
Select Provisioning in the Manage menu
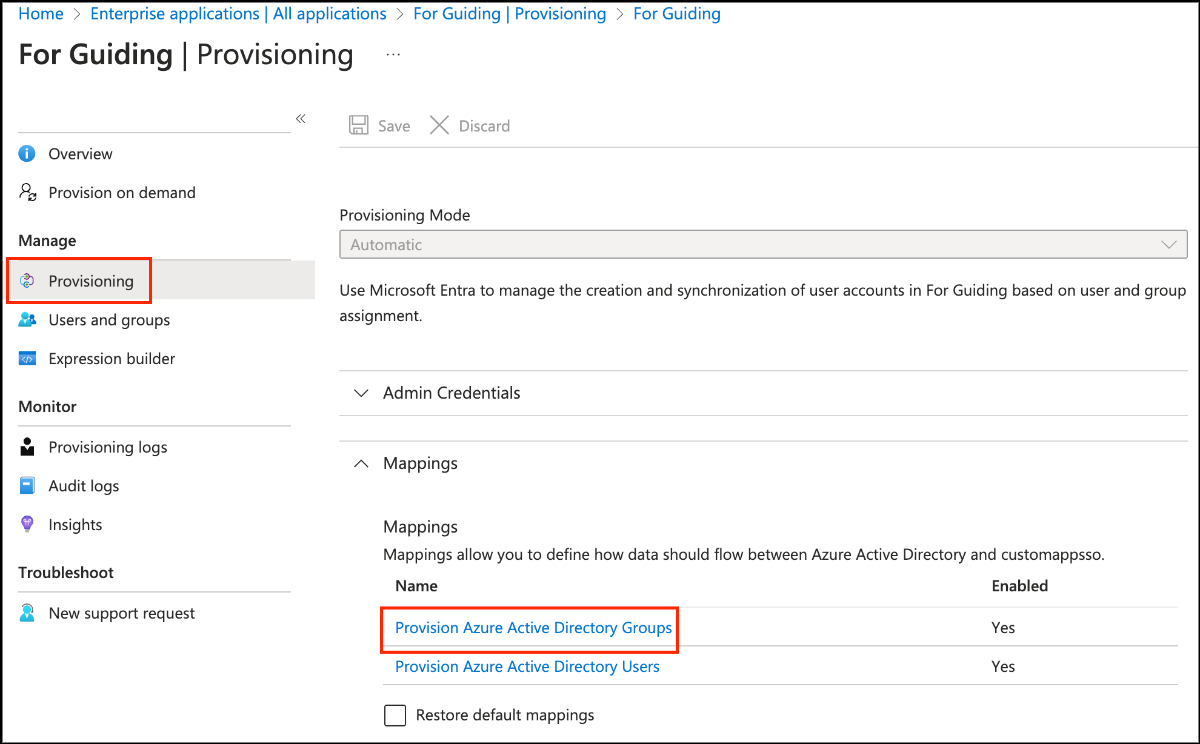(90, 281)
